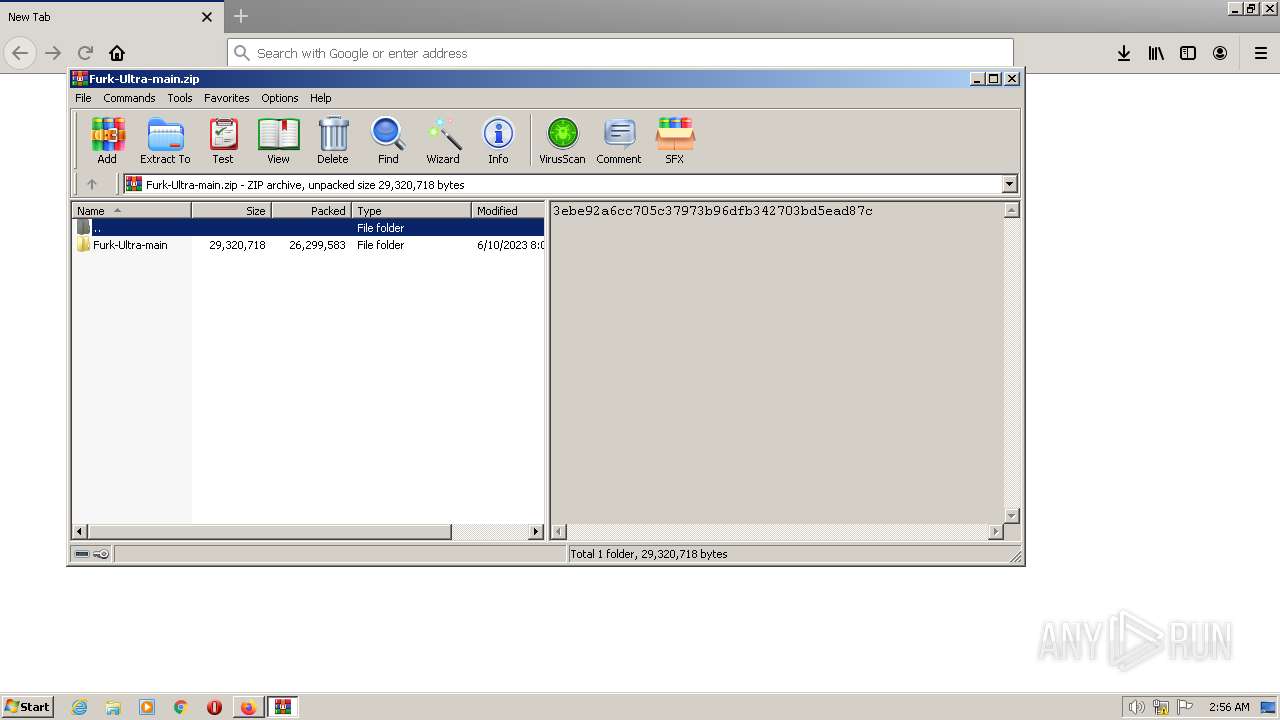Open the Tools menu

[180, 98]
